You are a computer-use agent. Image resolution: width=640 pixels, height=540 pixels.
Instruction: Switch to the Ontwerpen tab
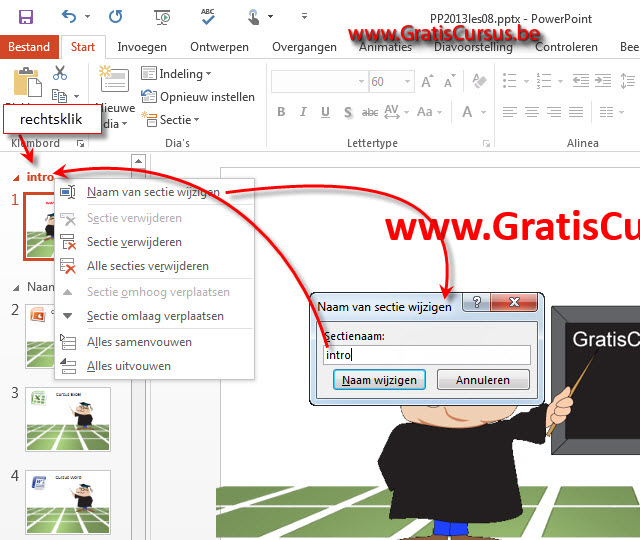click(x=219, y=47)
